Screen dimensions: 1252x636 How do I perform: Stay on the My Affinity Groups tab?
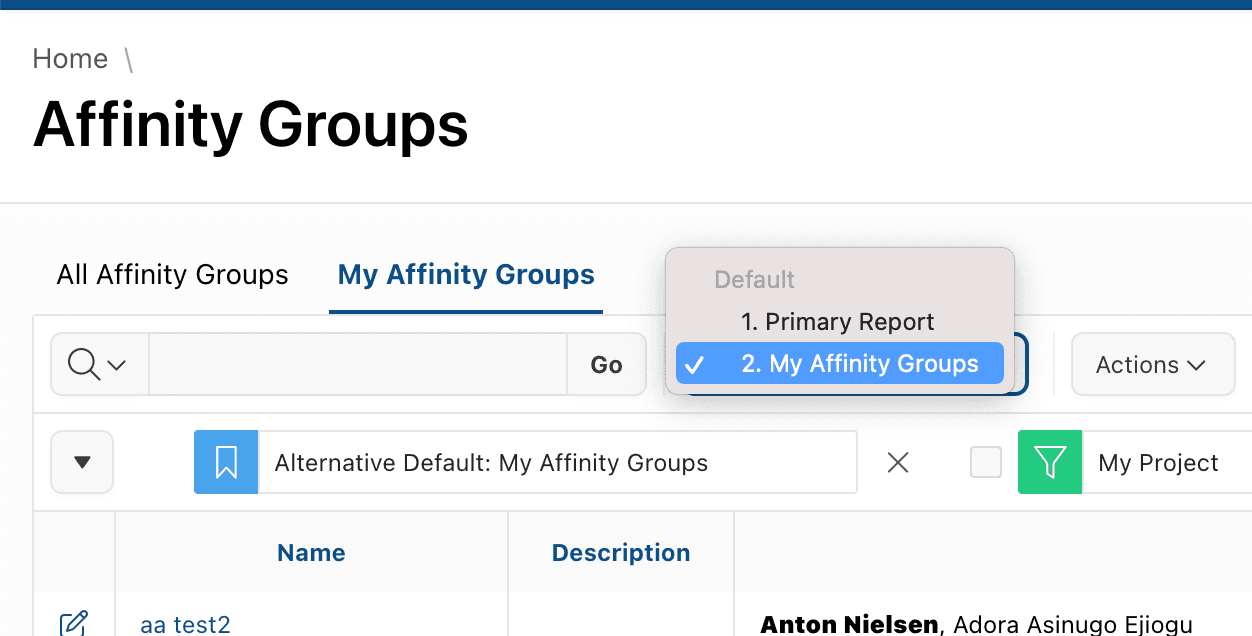point(464,274)
